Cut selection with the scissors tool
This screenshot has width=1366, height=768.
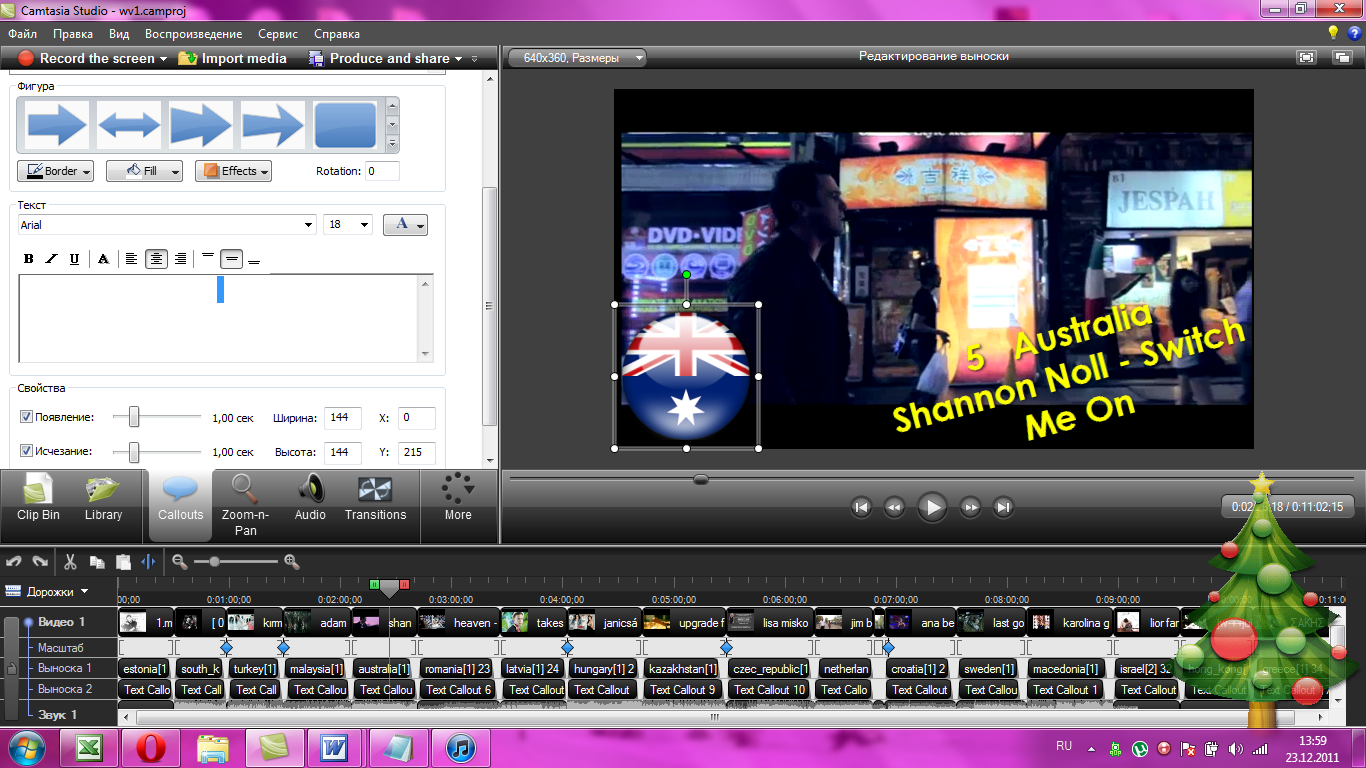(70, 562)
